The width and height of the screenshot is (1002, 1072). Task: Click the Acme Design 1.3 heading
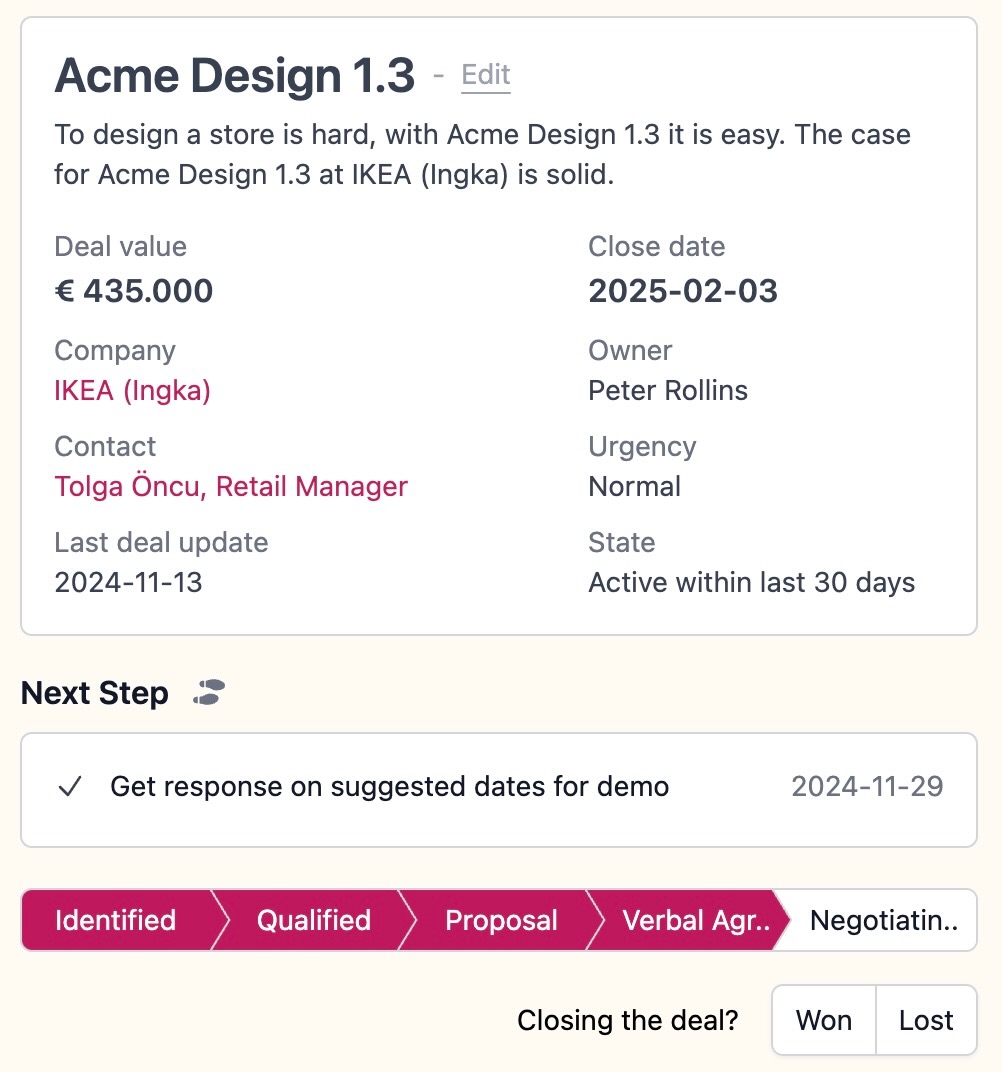pyautogui.click(x=234, y=76)
